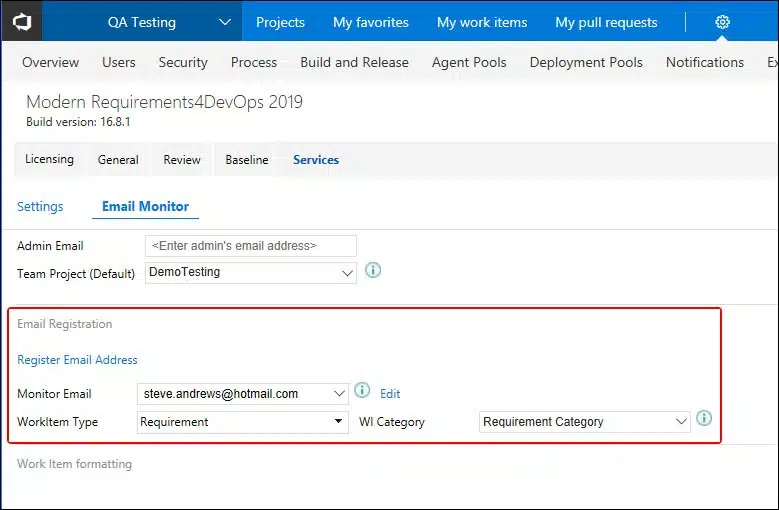The height and width of the screenshot is (510, 779).
Task: Click info icon next to Team Project dropdown
Action: point(373,270)
